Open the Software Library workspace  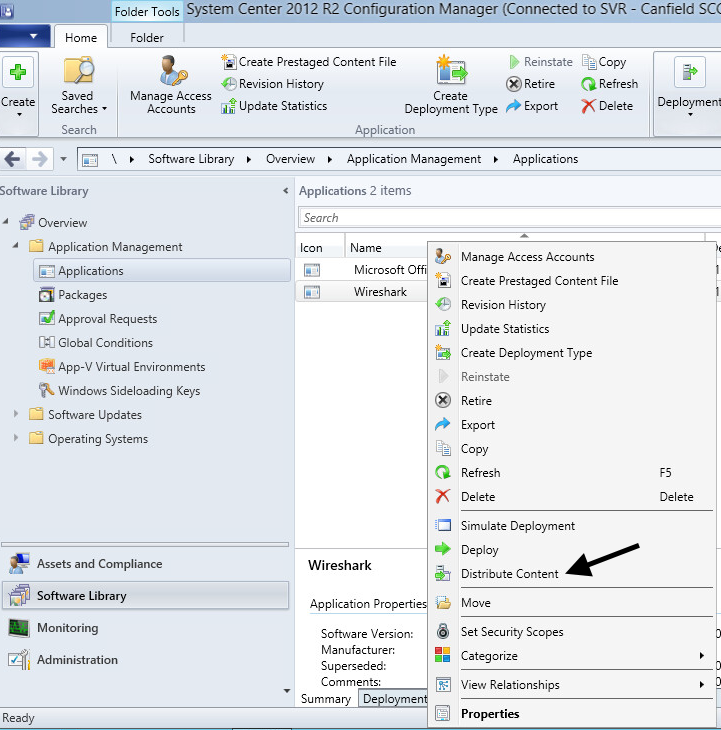coord(145,596)
